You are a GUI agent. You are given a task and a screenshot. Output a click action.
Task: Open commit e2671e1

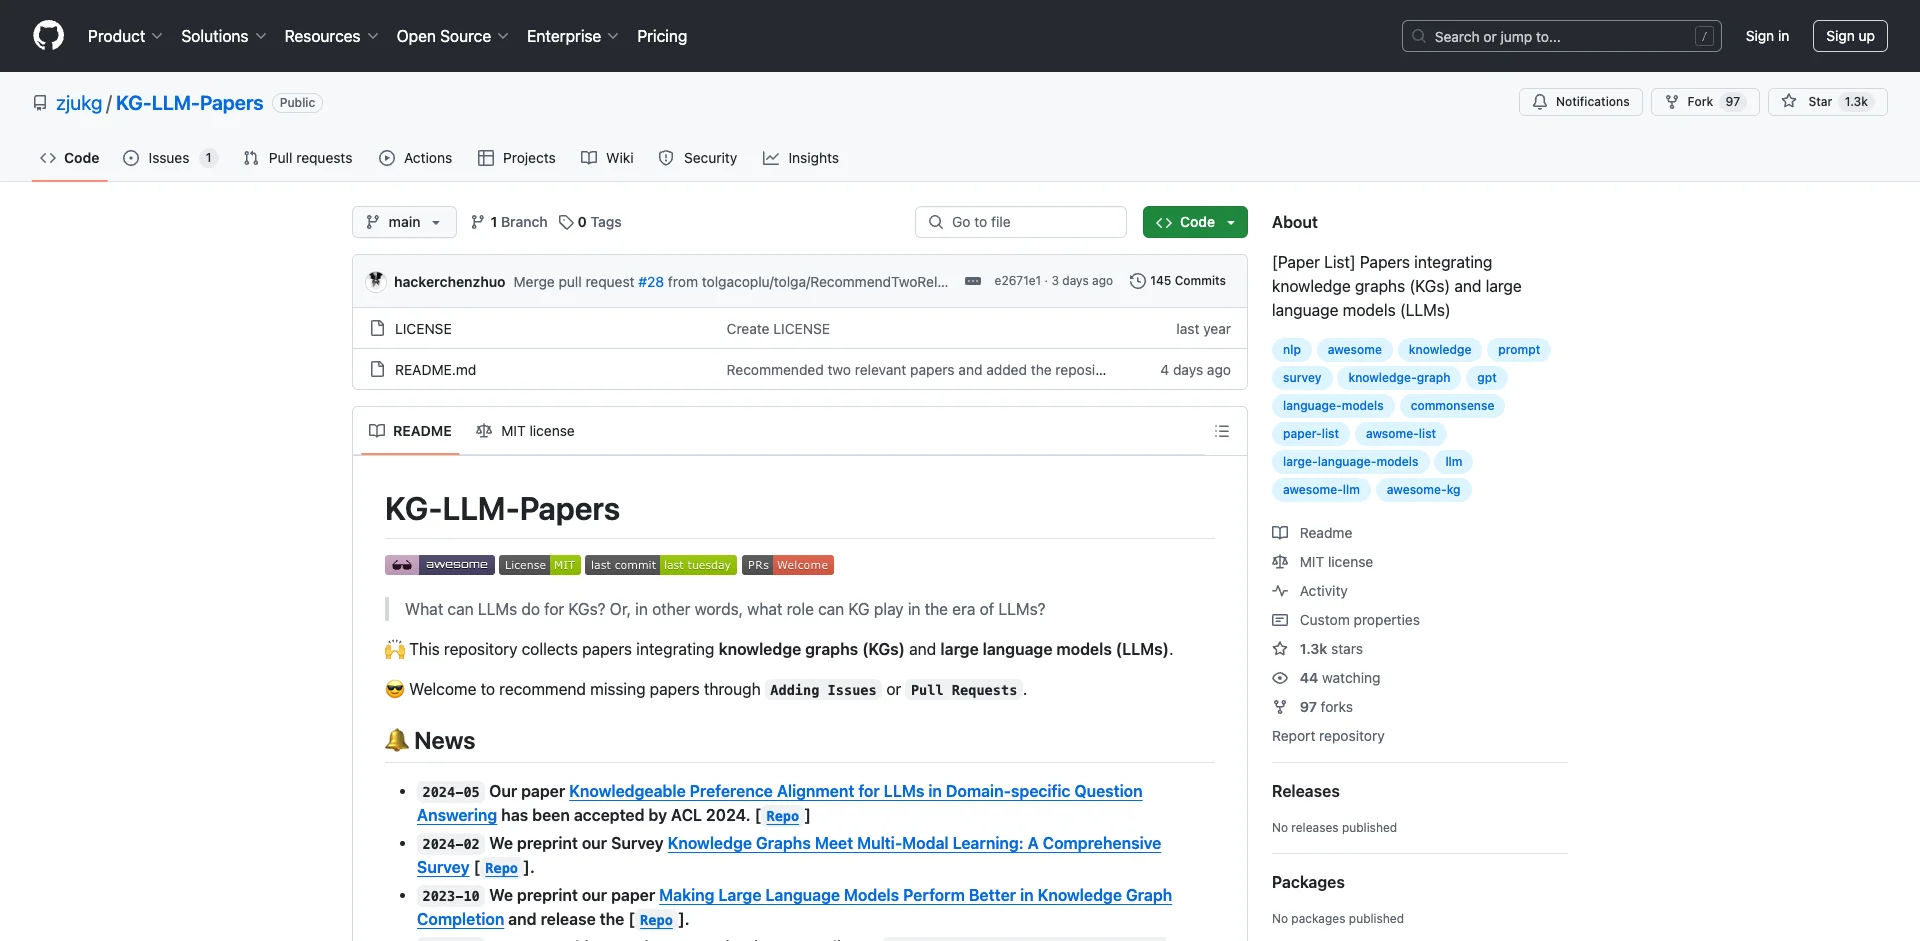[x=1017, y=281]
